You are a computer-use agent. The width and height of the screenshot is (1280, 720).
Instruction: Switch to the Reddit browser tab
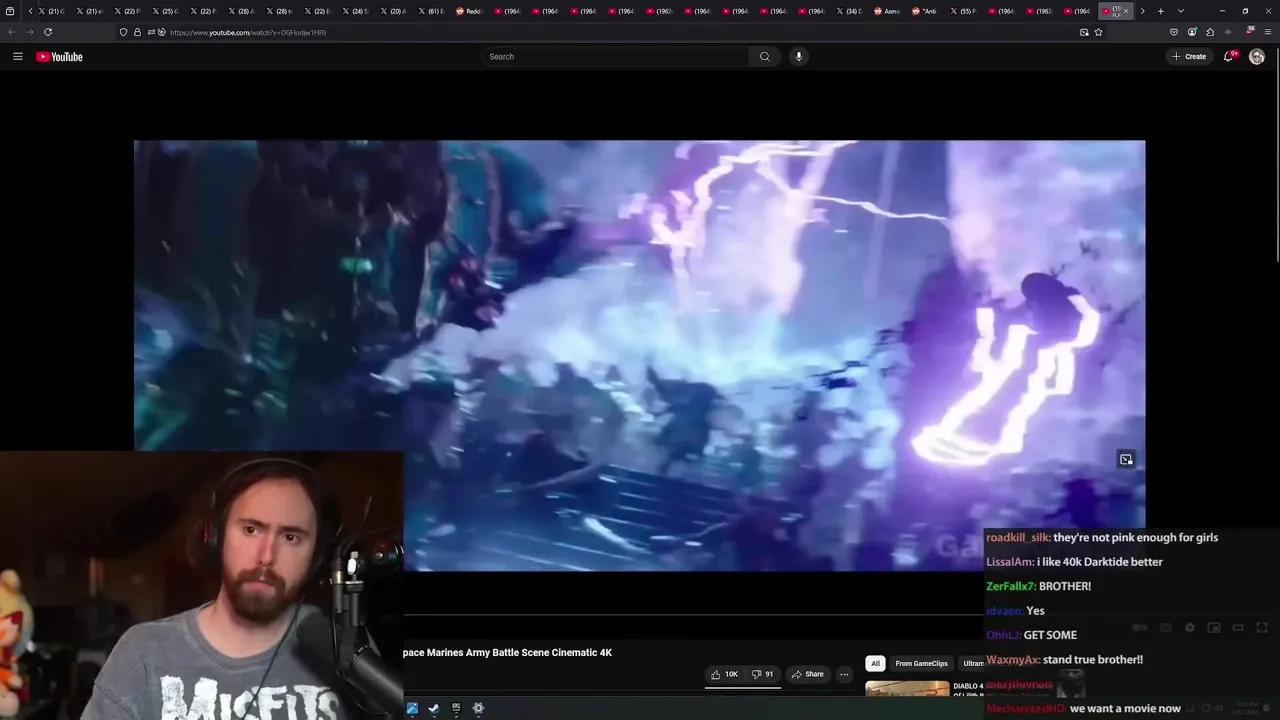coord(469,11)
